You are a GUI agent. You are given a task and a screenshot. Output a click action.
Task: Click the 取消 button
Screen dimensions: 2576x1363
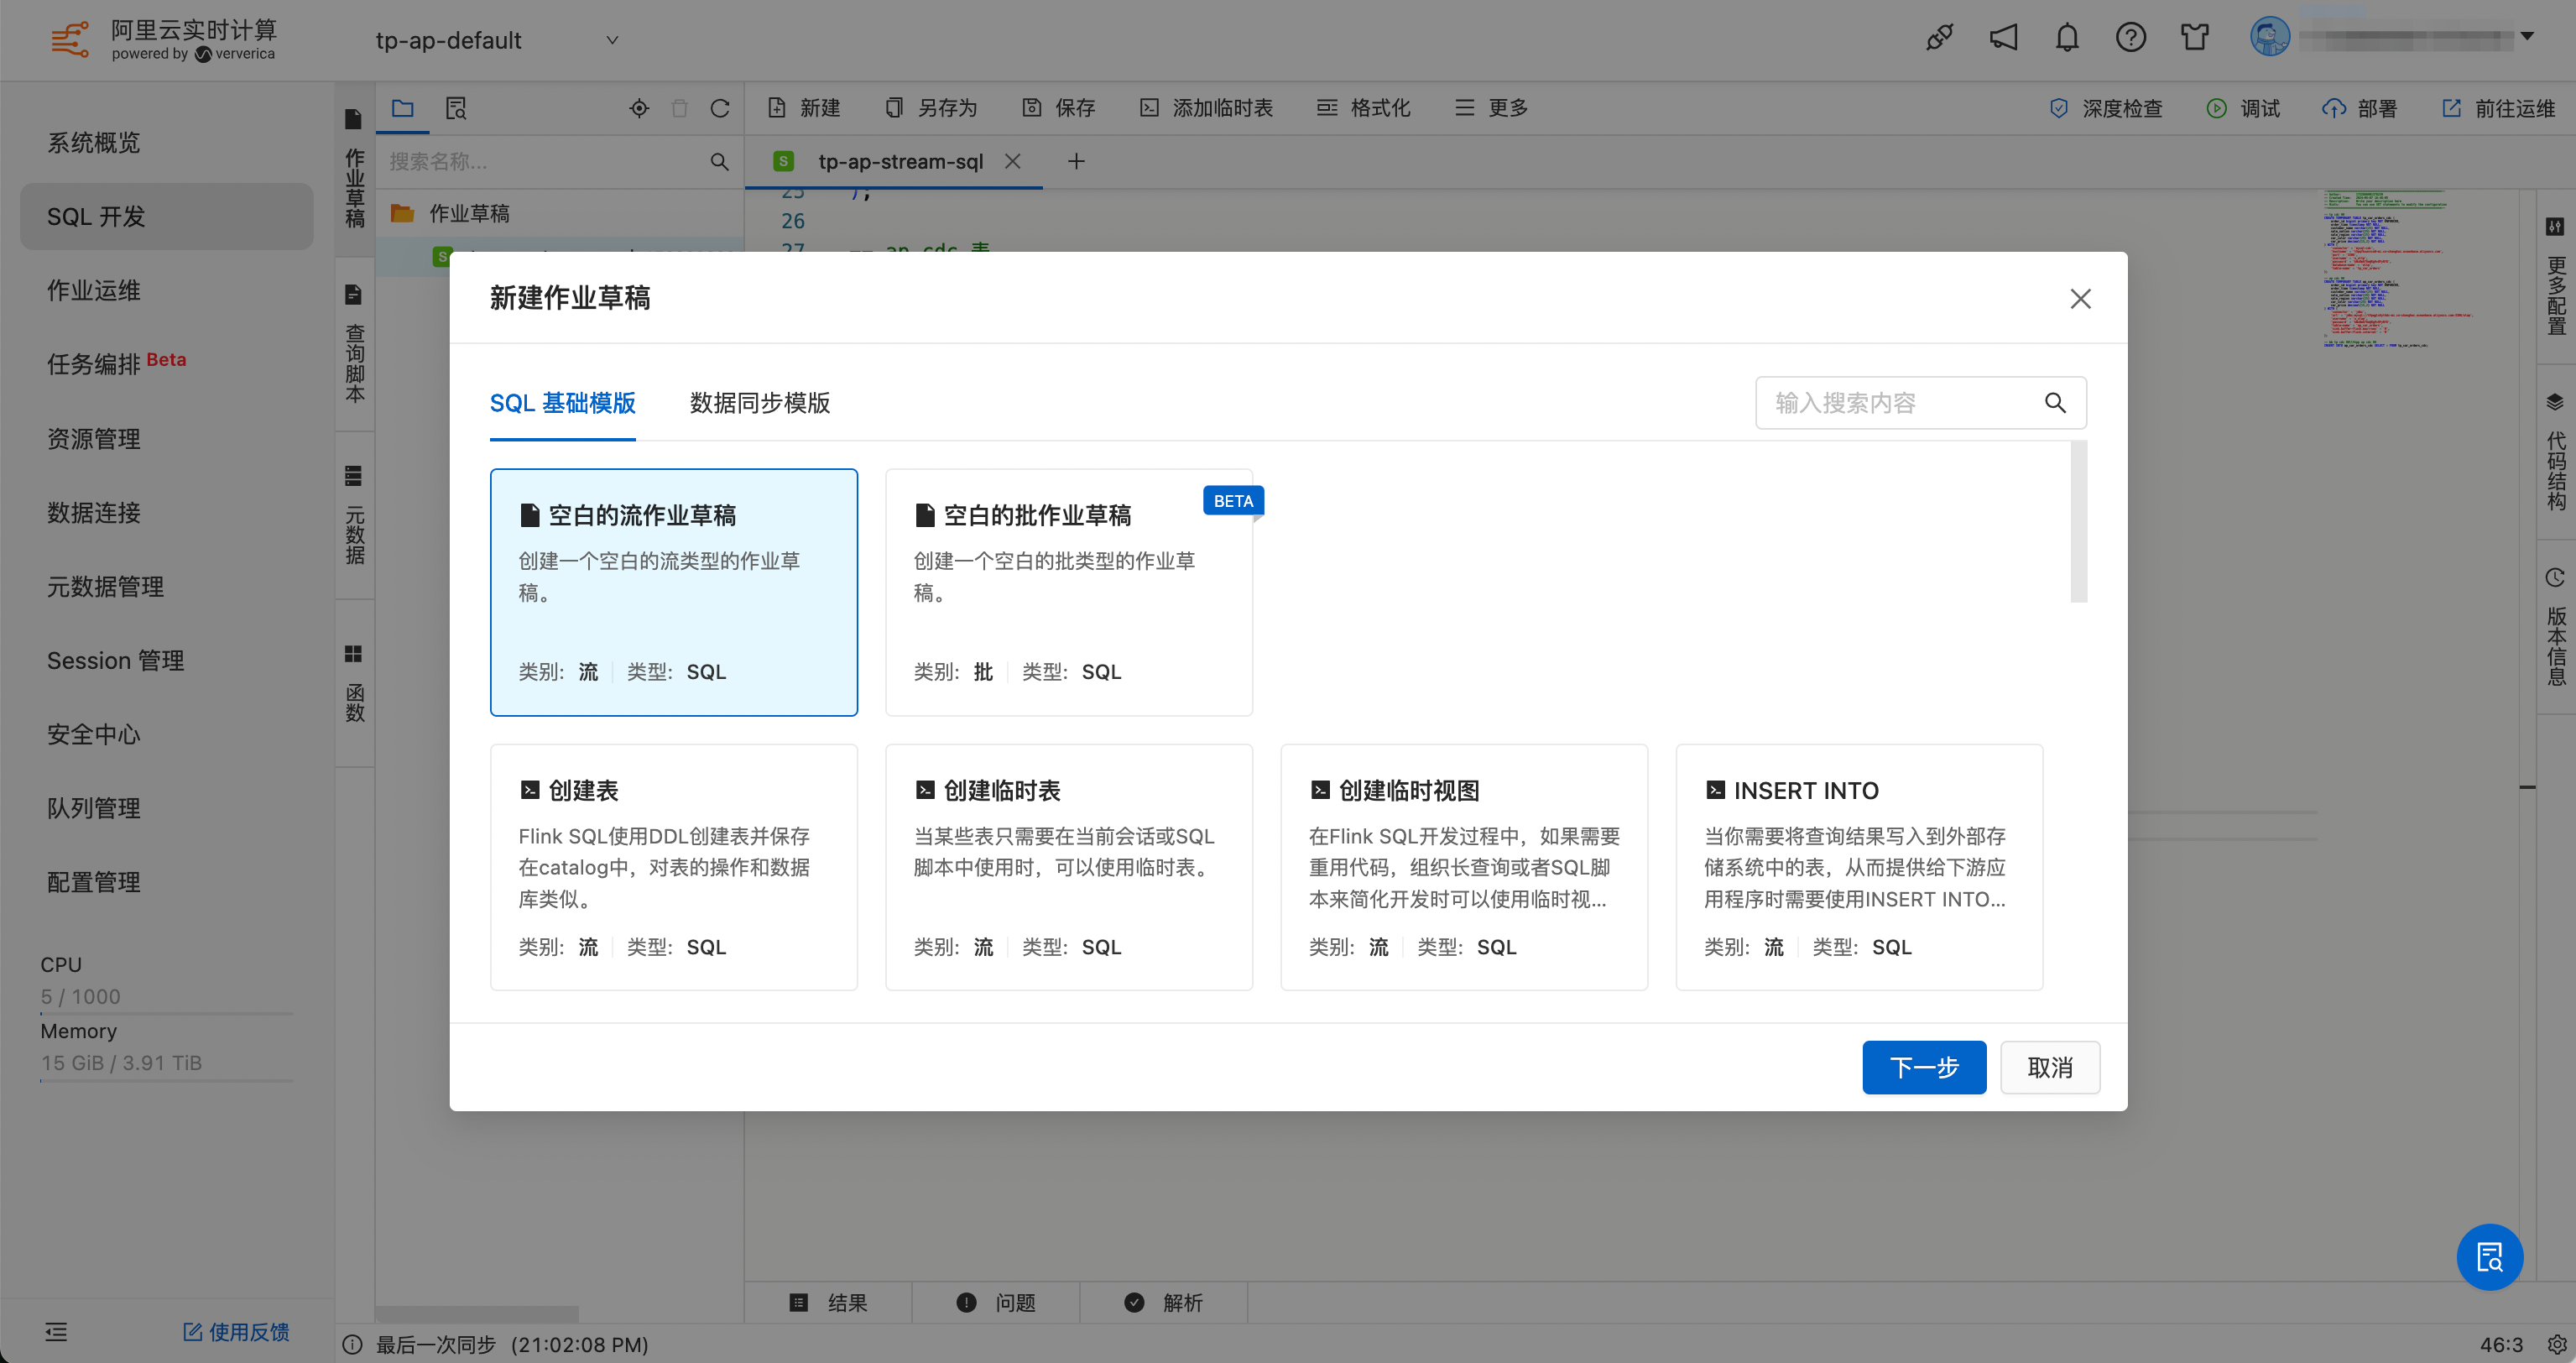coord(2049,1067)
